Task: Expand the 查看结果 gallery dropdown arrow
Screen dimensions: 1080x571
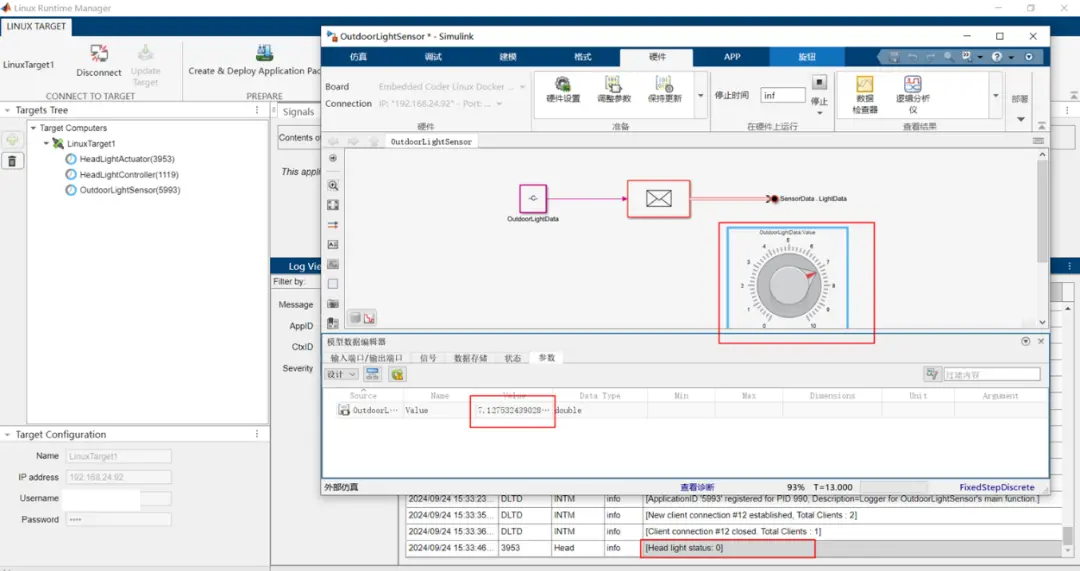Action: pos(995,96)
